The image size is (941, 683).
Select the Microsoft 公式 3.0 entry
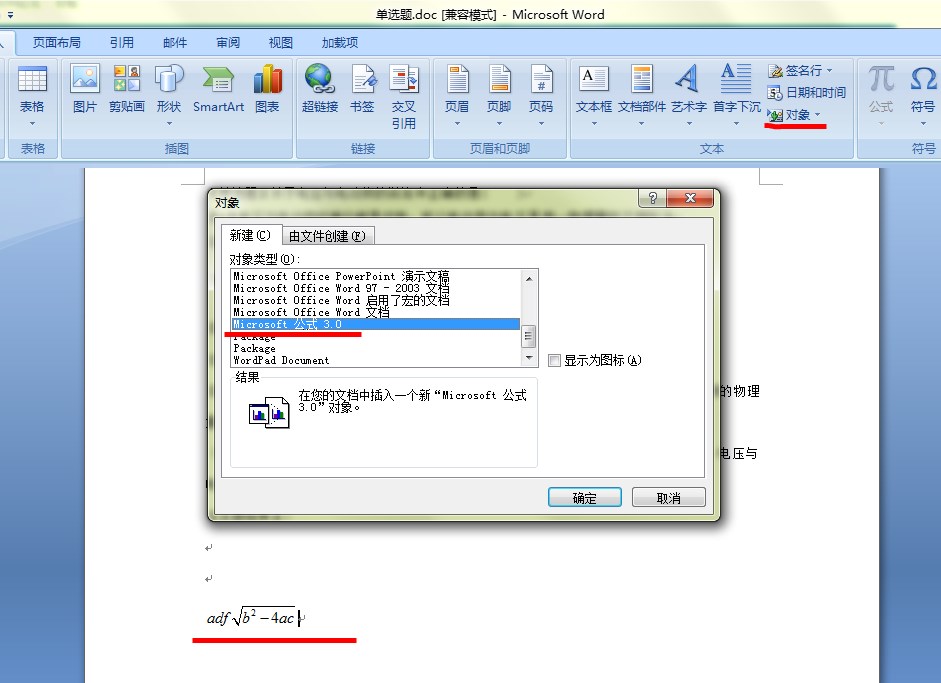(x=376, y=324)
